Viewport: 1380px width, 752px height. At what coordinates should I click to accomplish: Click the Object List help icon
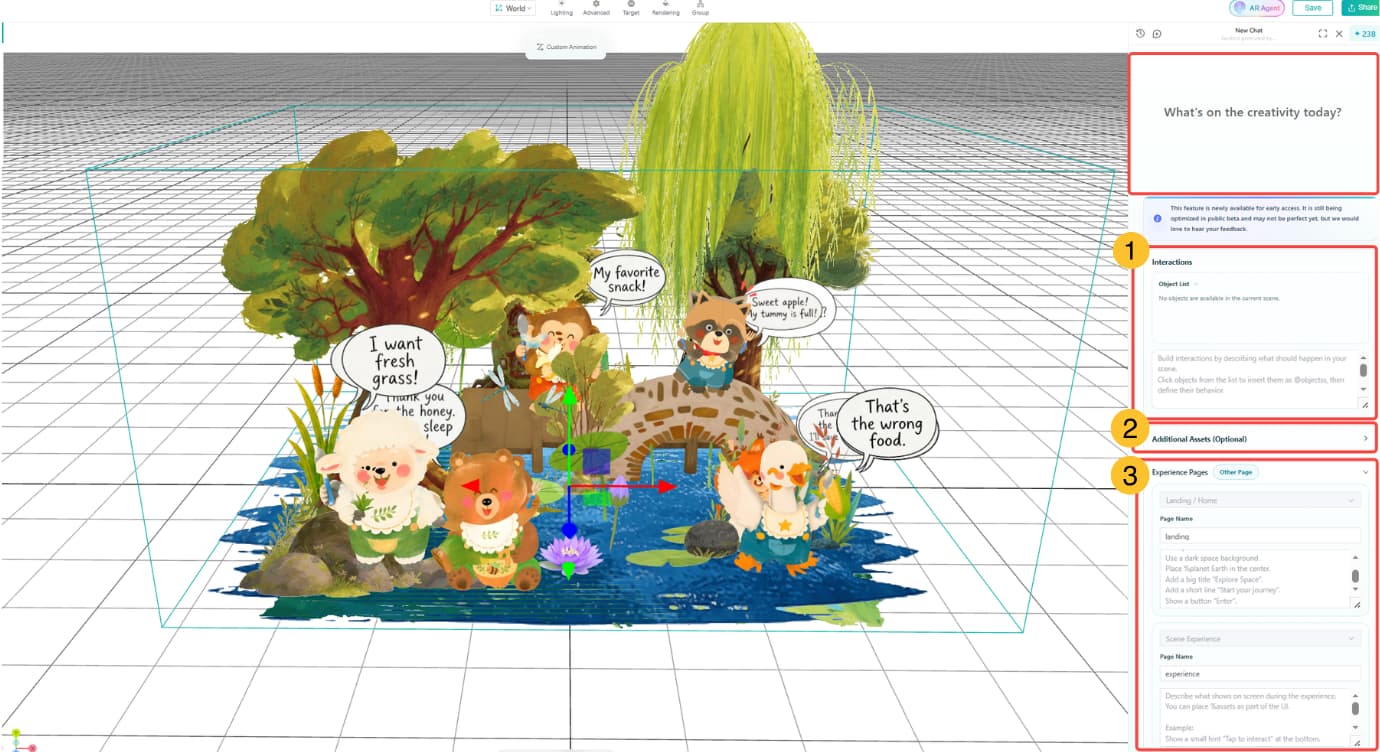(x=1195, y=284)
